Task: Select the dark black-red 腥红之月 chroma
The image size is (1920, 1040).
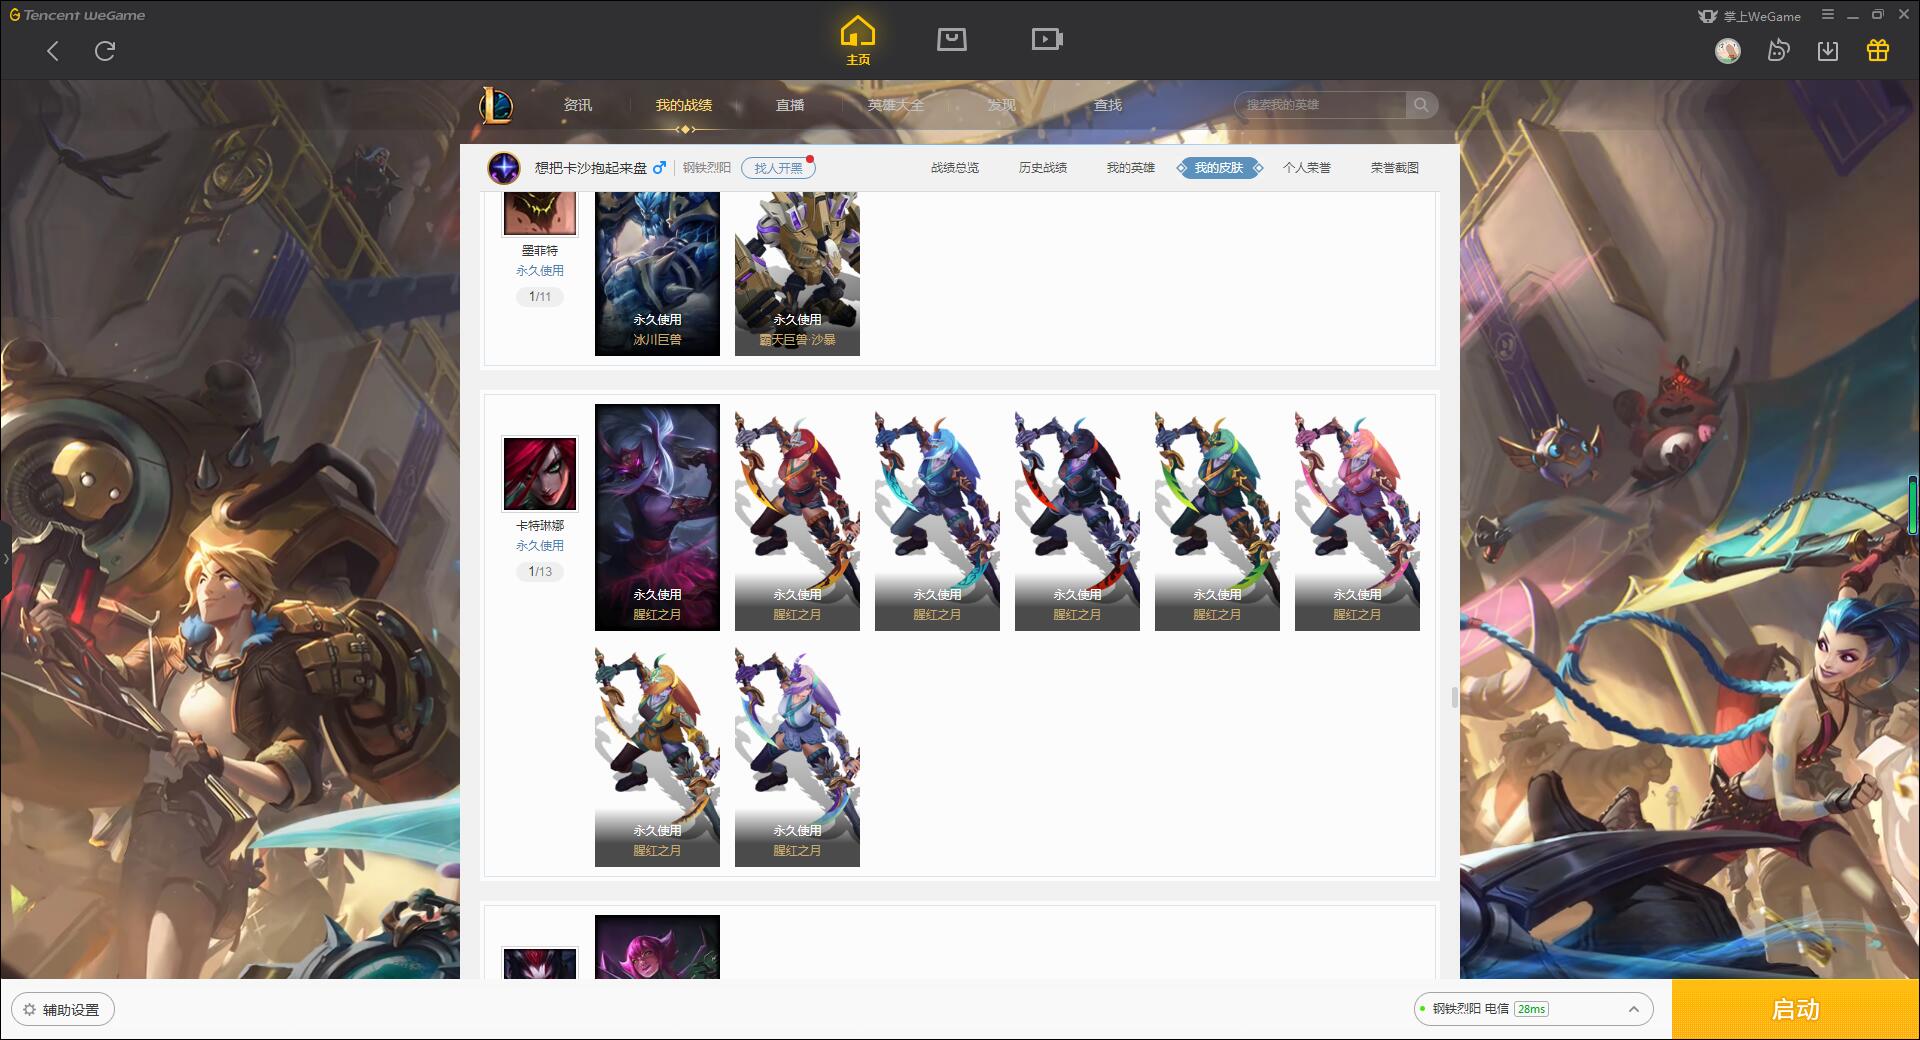Action: pos(1077,517)
